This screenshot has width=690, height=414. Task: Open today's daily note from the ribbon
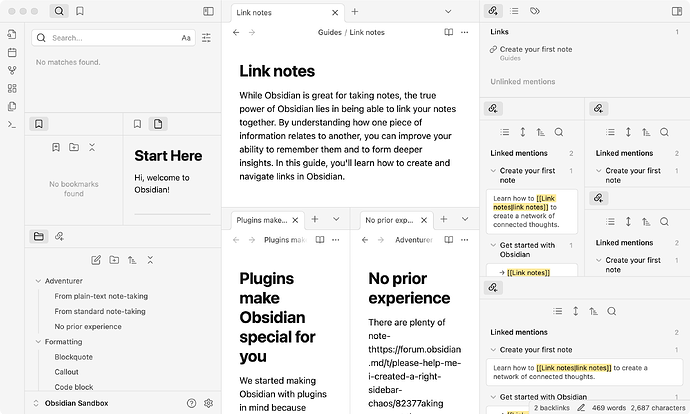pyautogui.click(x=12, y=52)
